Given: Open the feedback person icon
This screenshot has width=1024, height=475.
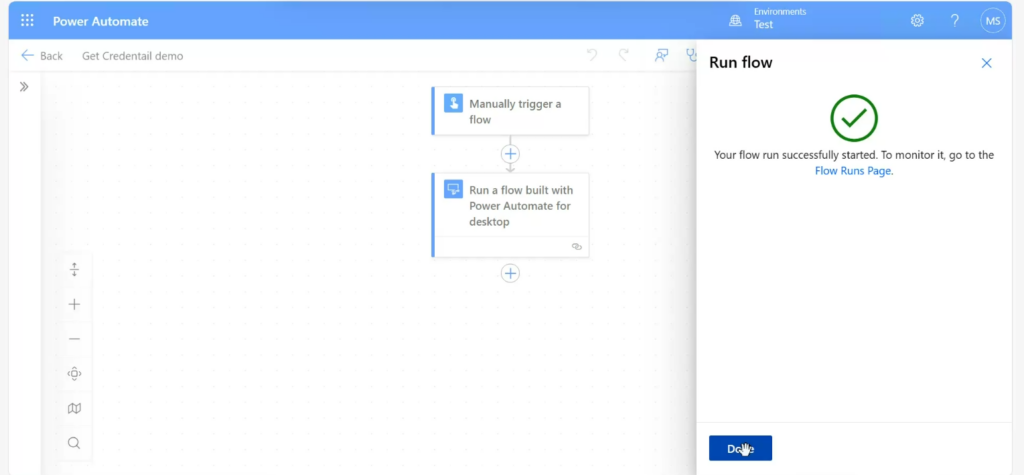Looking at the screenshot, I should coord(662,56).
